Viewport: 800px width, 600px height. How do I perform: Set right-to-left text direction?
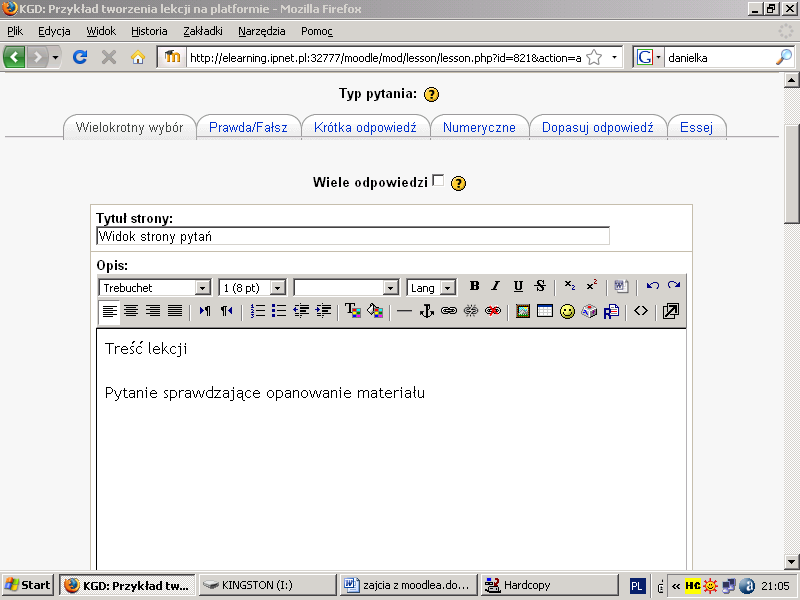[227, 311]
